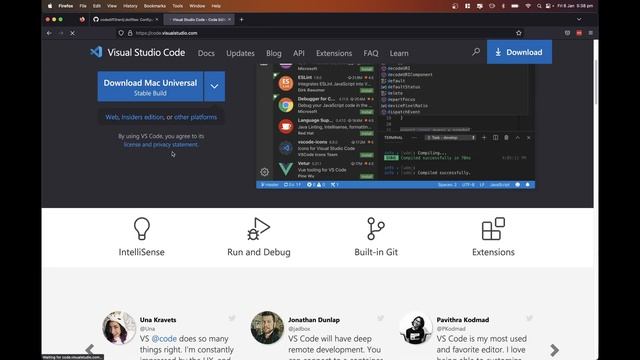Open the Learn navigation link
The width and height of the screenshot is (640, 360).
pyautogui.click(x=399, y=53)
